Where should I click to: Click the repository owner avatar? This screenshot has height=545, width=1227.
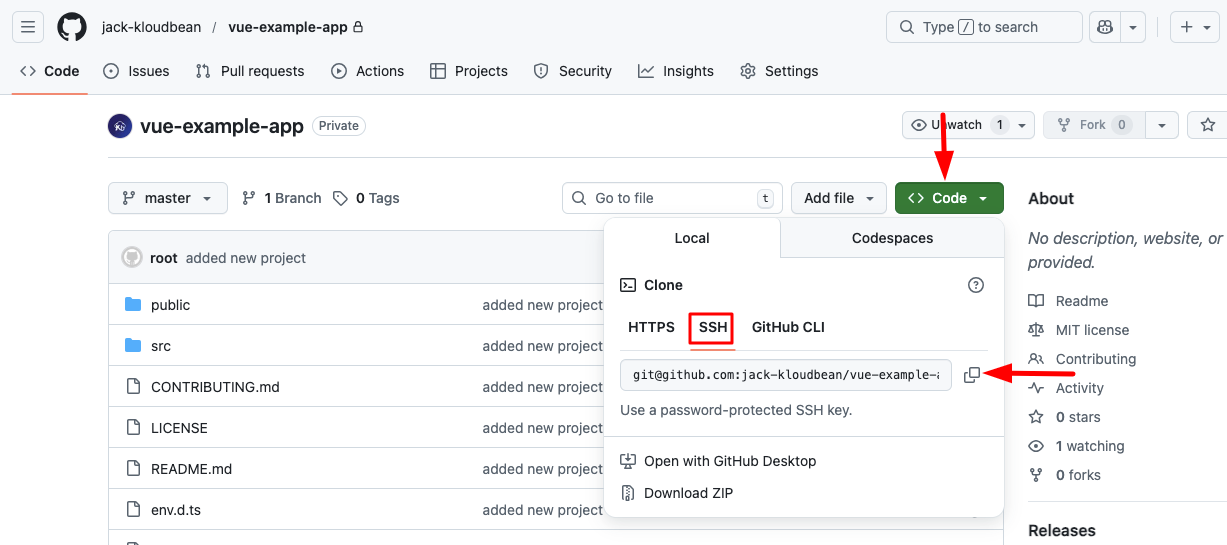coord(120,126)
